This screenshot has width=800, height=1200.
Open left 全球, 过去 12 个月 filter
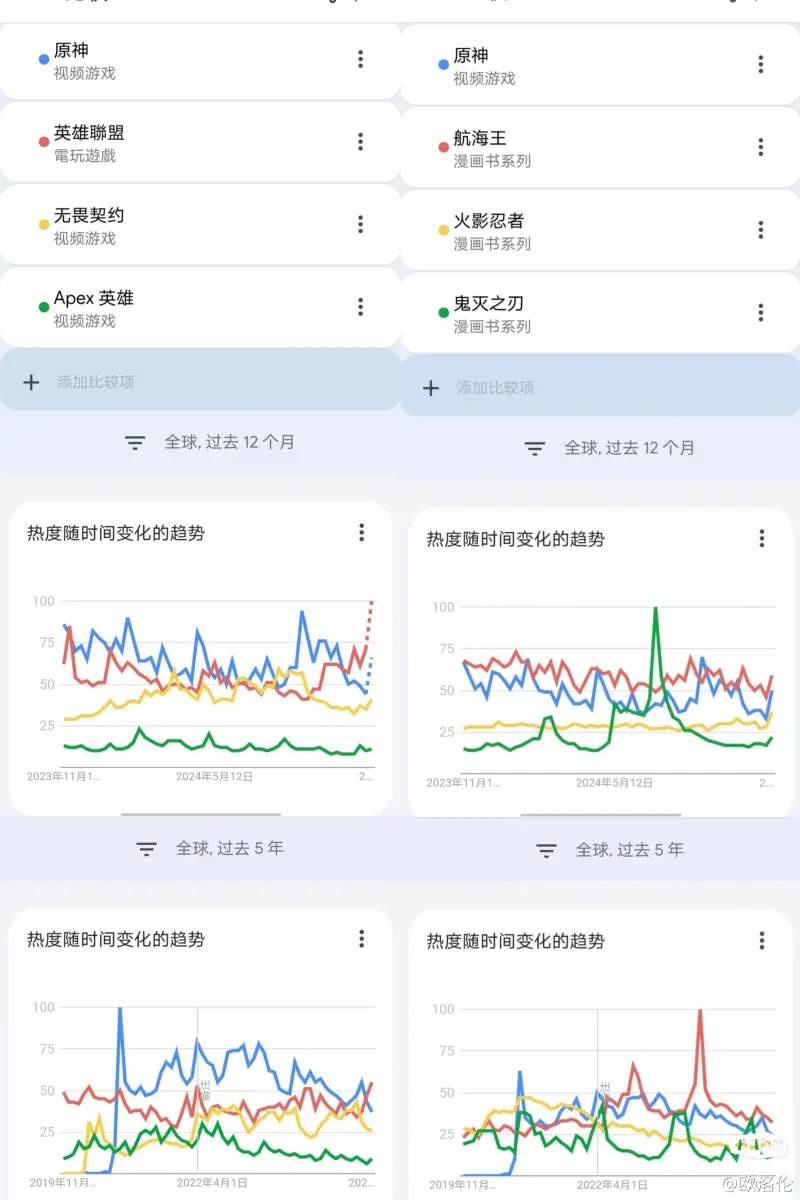pos(210,442)
